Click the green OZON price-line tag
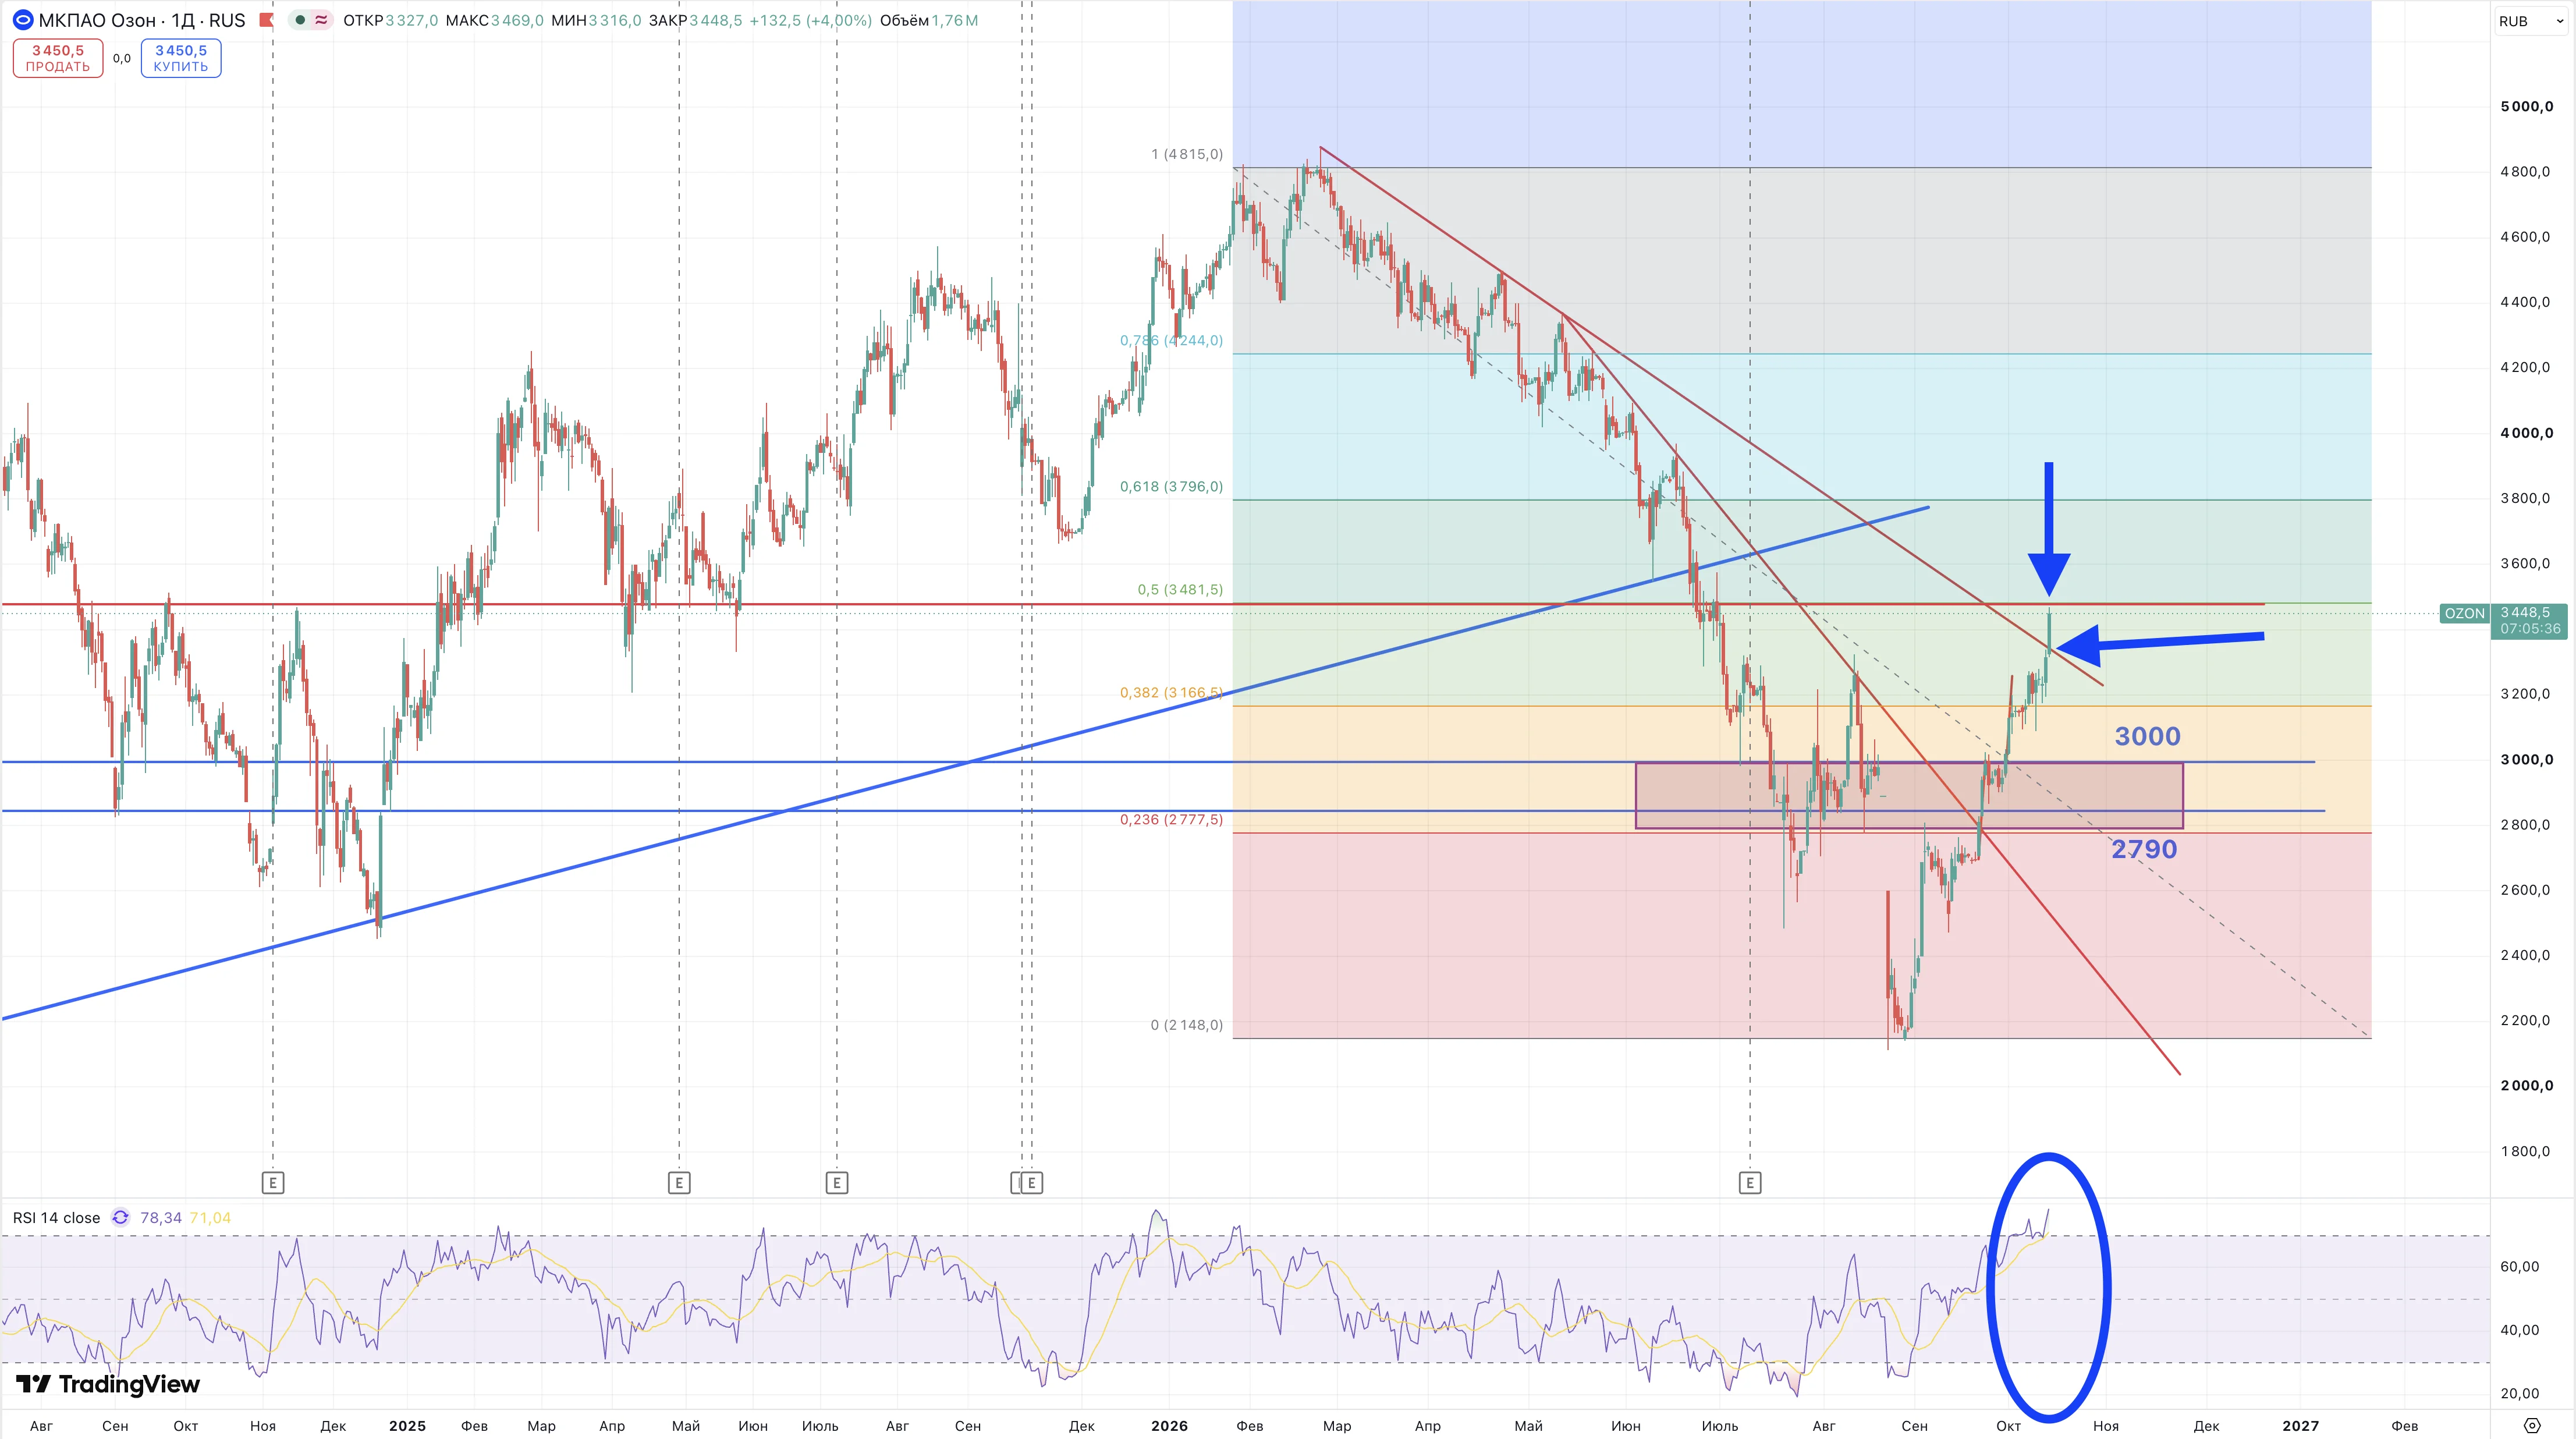Image resolution: width=2576 pixels, height=1439 pixels. (2464, 613)
